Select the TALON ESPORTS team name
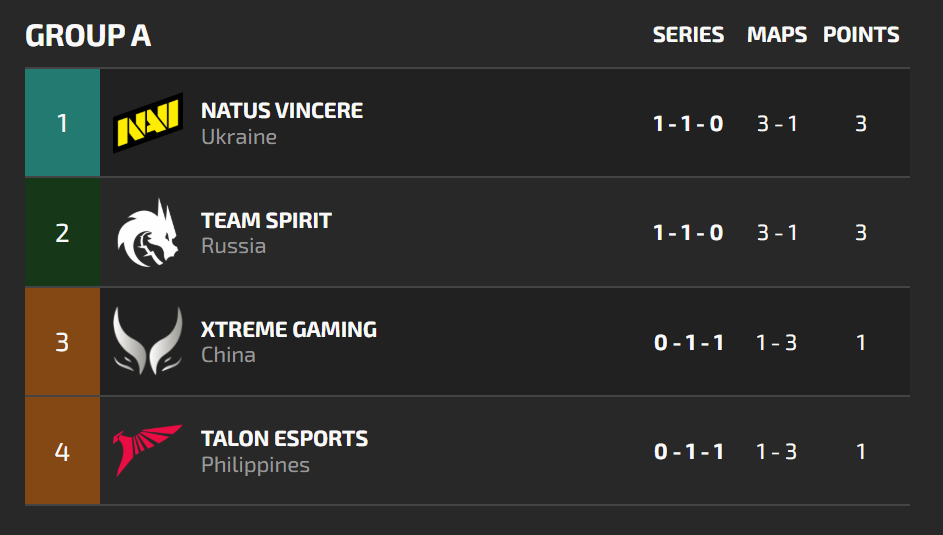Image resolution: width=943 pixels, height=535 pixels. pos(284,438)
